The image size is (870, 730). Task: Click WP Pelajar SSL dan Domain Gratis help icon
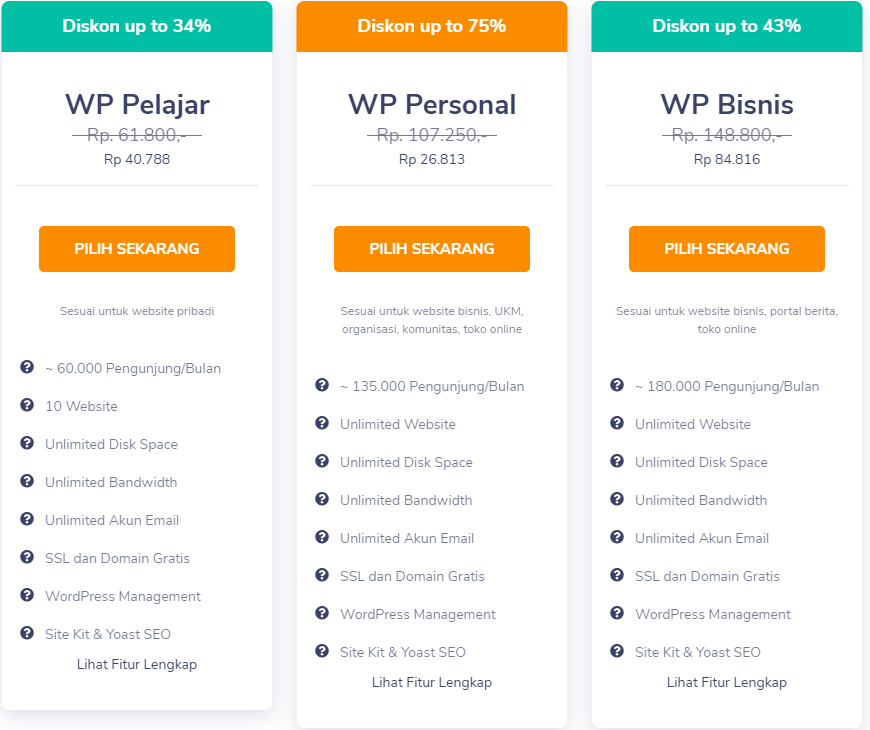[27, 557]
